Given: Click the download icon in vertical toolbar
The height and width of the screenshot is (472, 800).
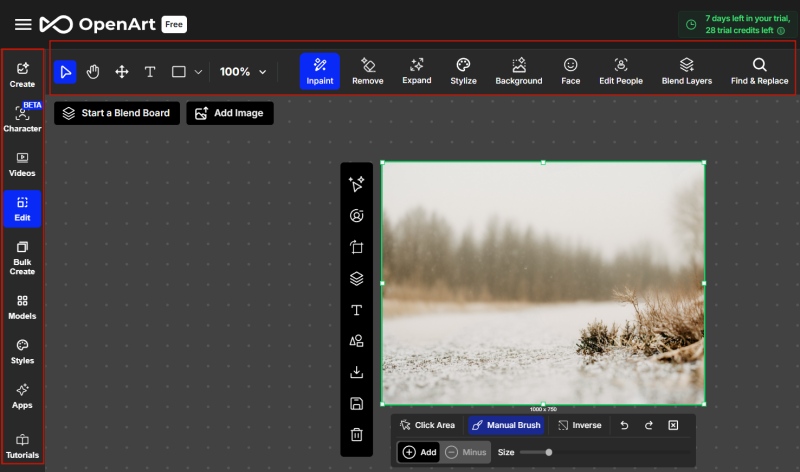Looking at the screenshot, I should pyautogui.click(x=356, y=372).
